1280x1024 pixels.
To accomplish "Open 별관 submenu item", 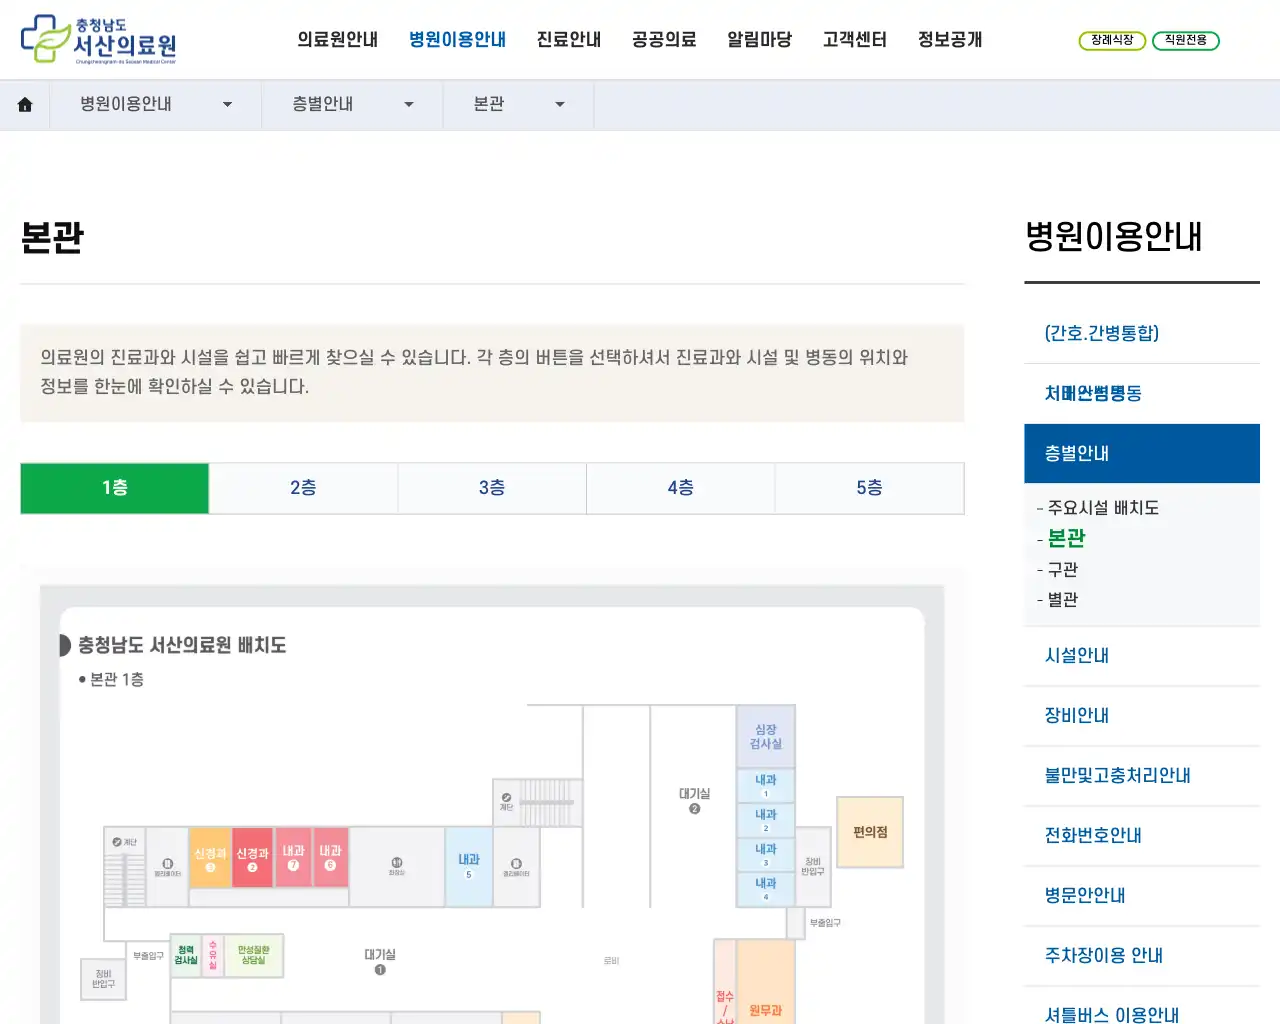I will pos(1062,599).
